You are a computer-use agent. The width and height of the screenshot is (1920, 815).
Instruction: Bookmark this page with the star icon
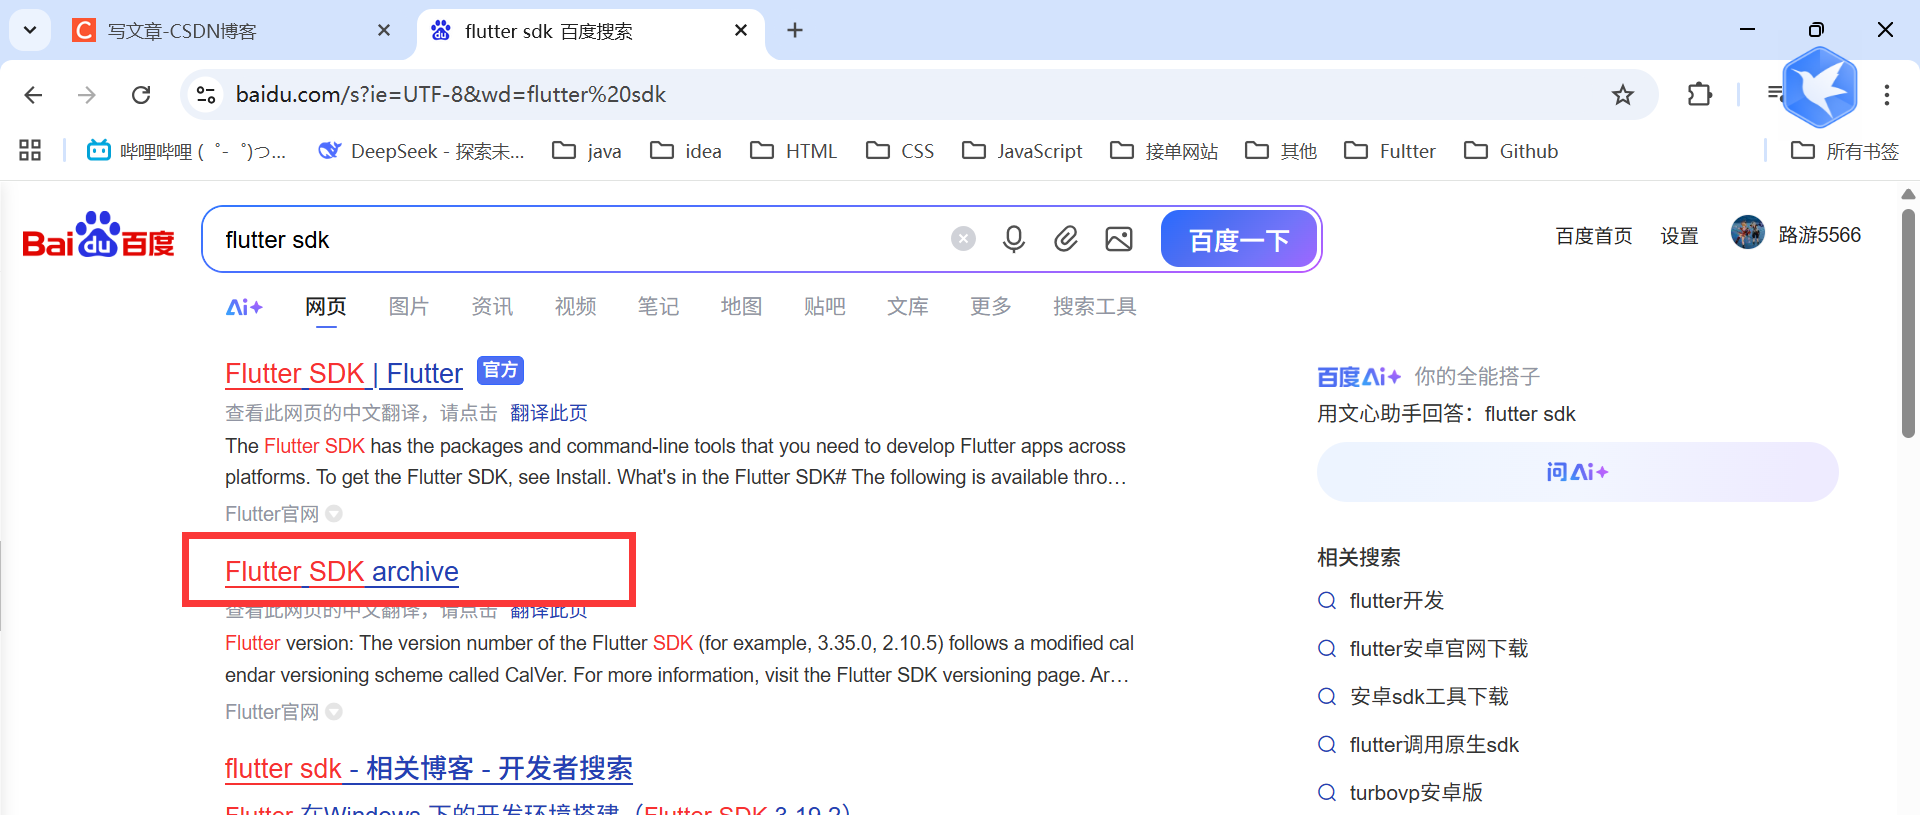click(x=1622, y=95)
